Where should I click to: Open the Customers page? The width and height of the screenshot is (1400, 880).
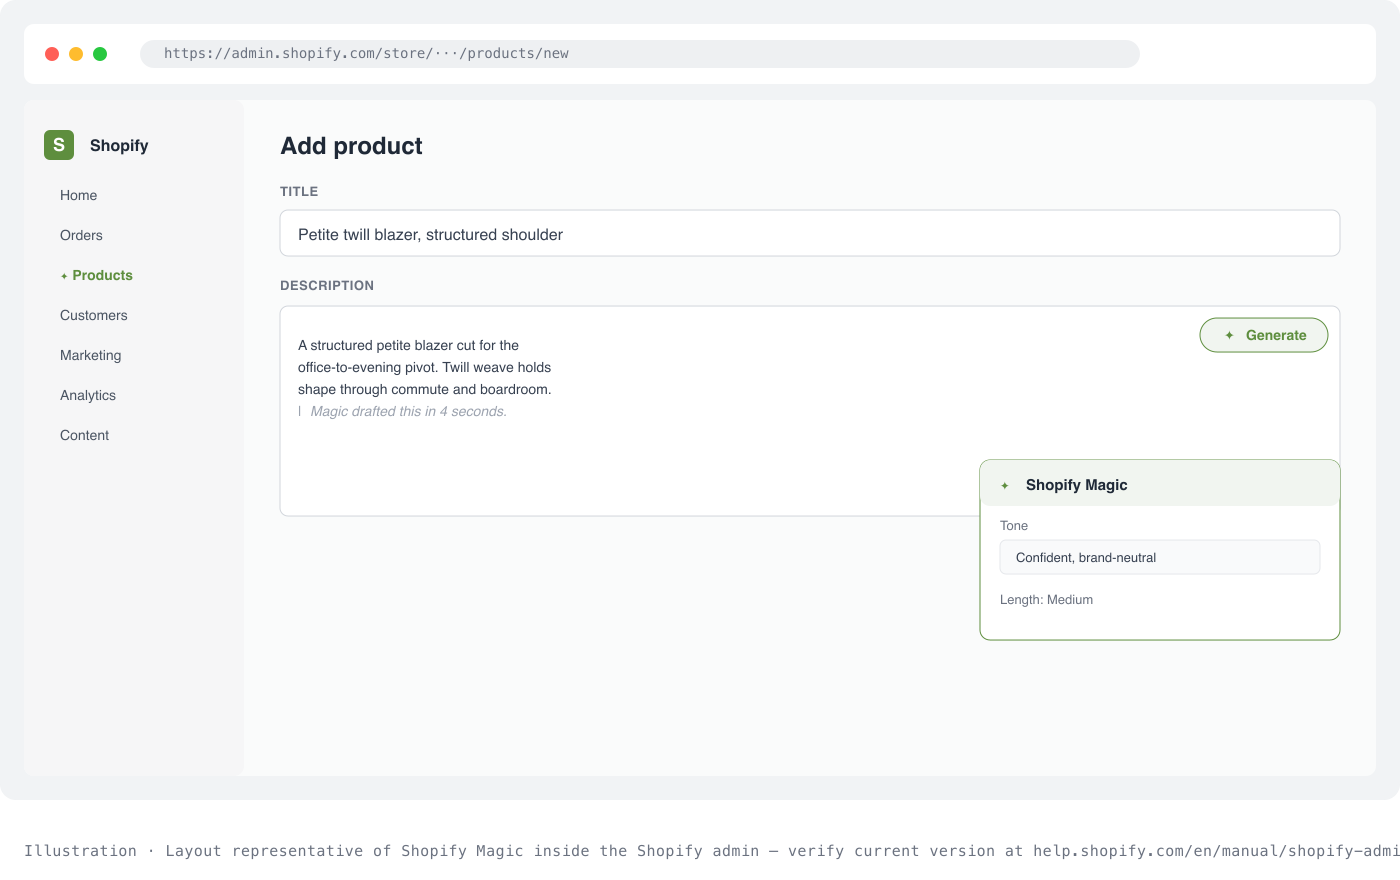(x=94, y=315)
